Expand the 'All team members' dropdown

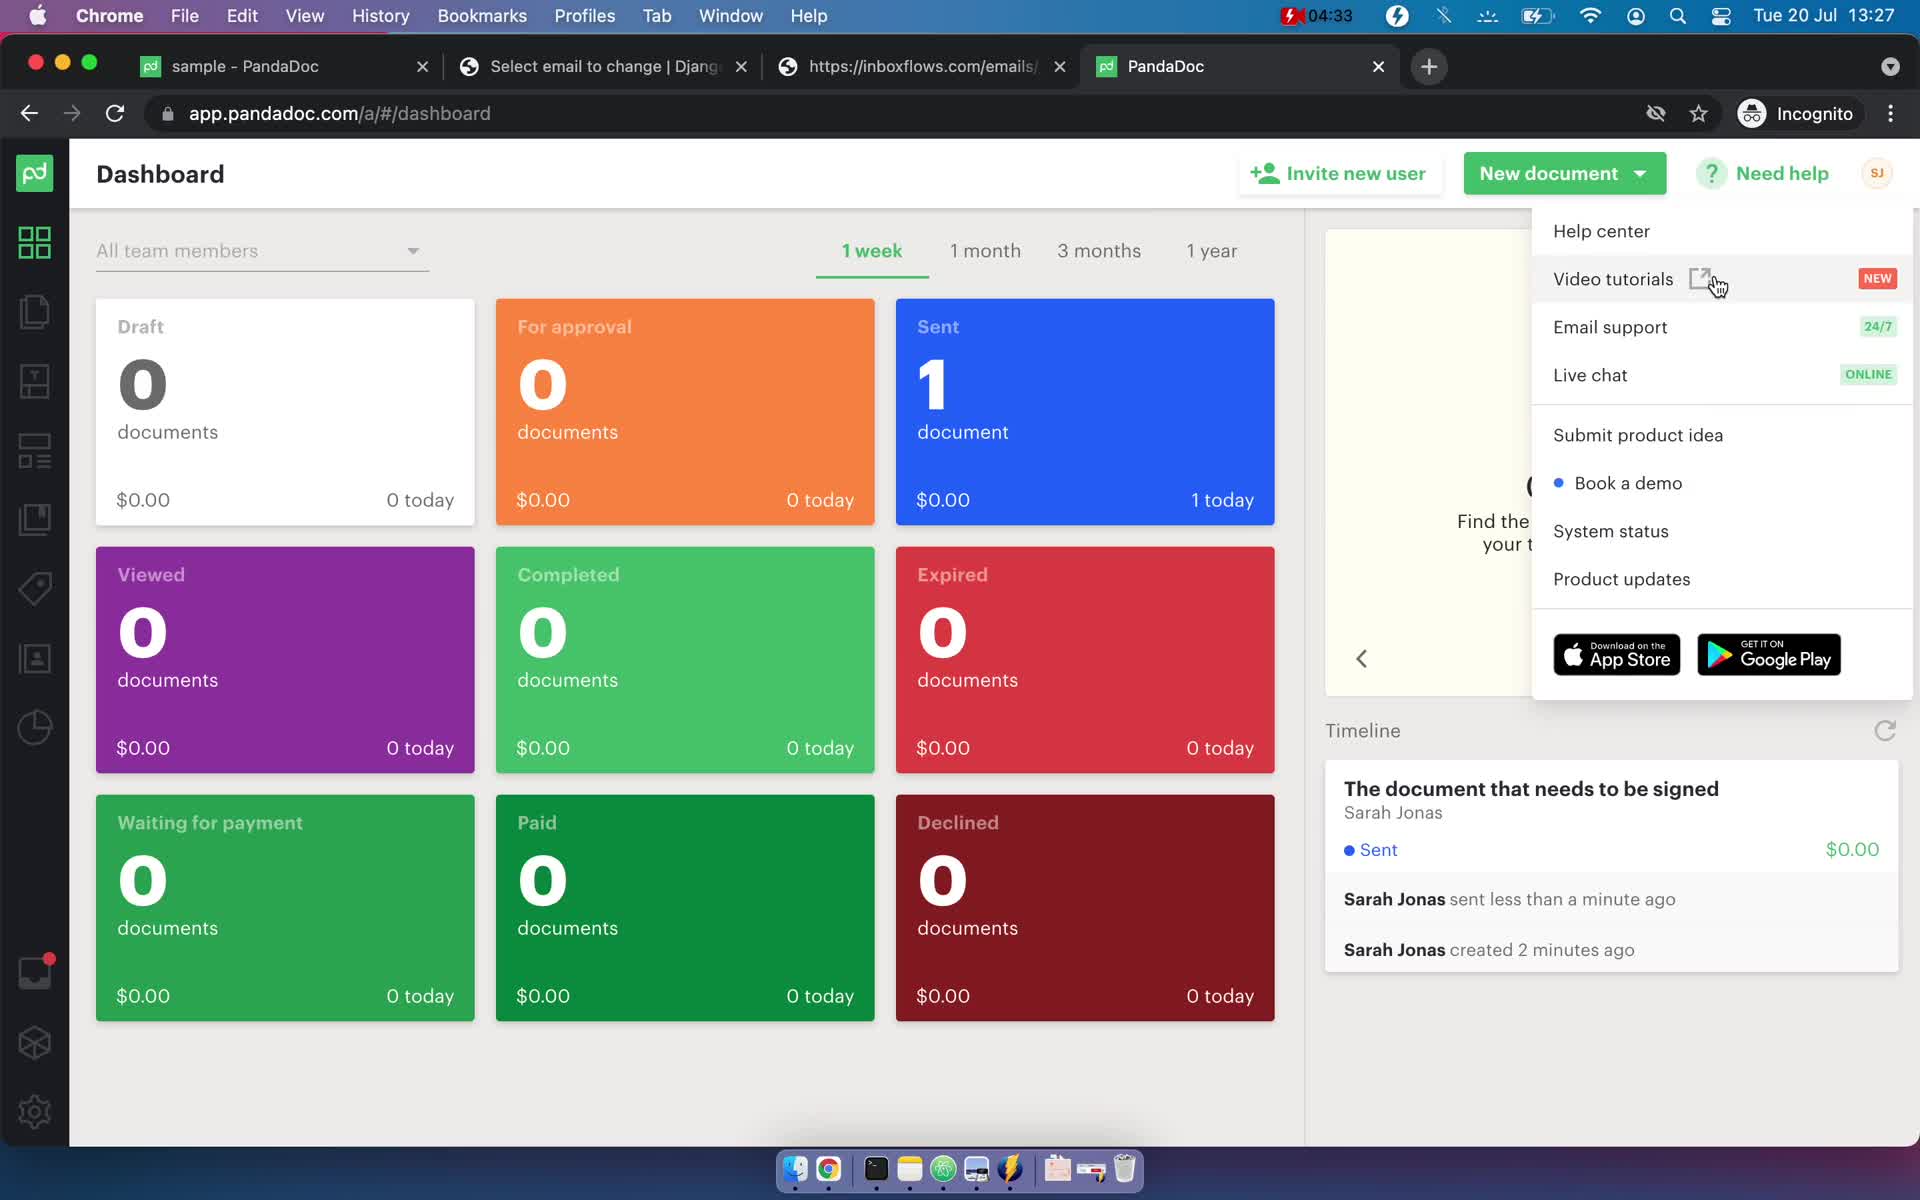tap(256, 250)
